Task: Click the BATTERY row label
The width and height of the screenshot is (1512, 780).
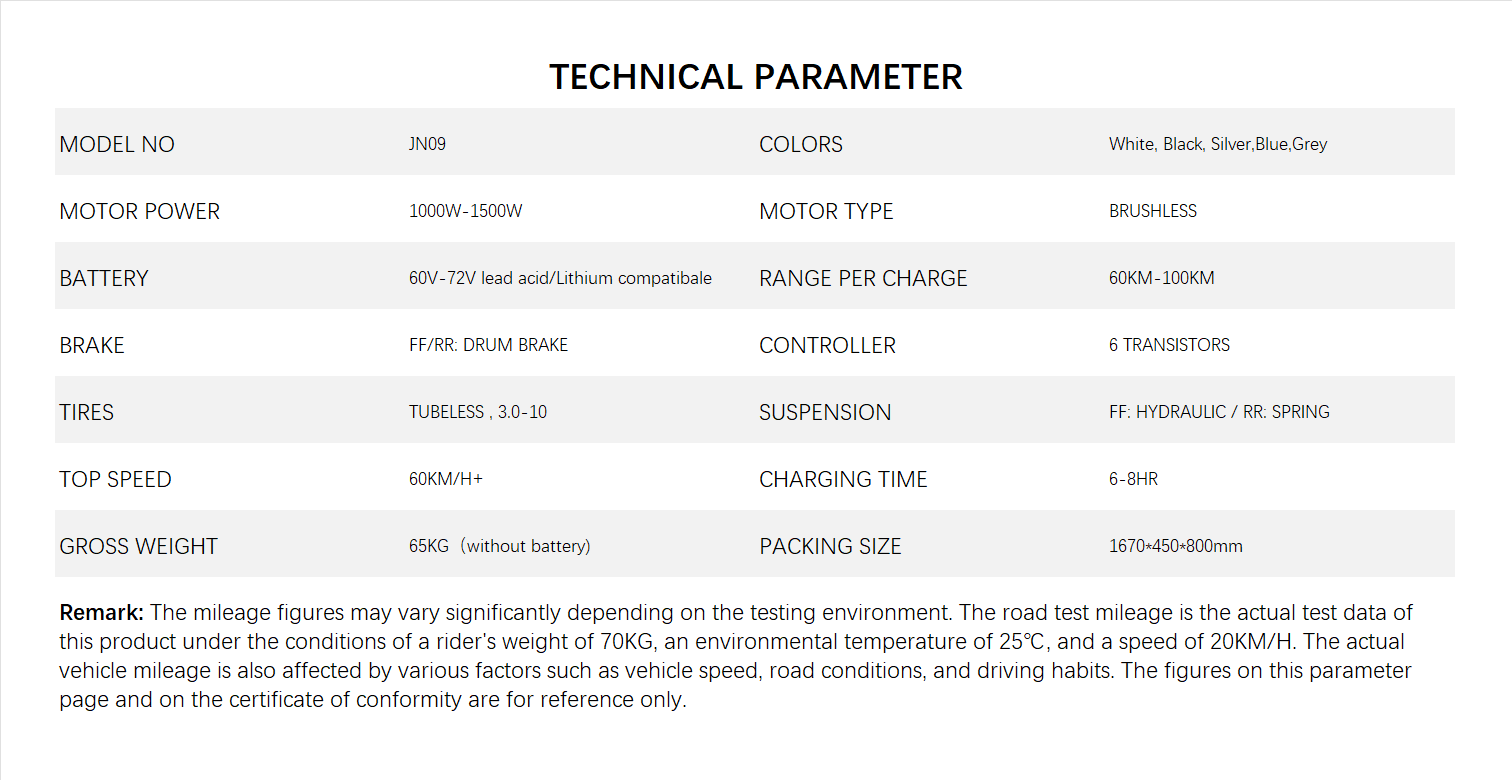Action: click(103, 278)
